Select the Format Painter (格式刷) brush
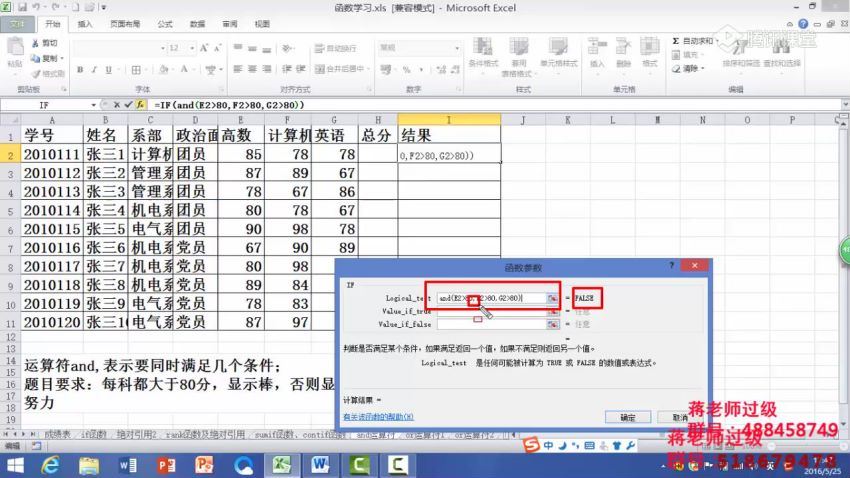Viewport: 850px width, 478px height. click(x=36, y=73)
